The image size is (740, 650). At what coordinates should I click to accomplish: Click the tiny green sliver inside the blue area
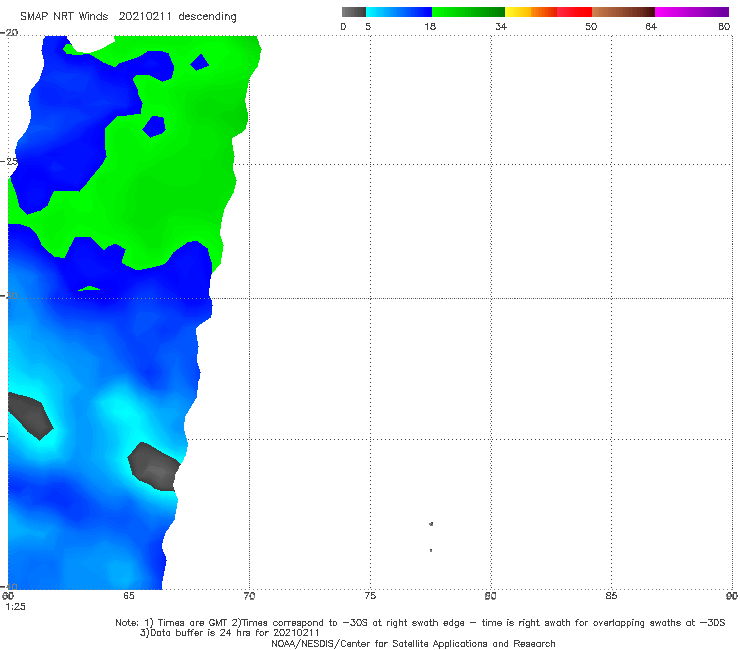tap(89, 288)
